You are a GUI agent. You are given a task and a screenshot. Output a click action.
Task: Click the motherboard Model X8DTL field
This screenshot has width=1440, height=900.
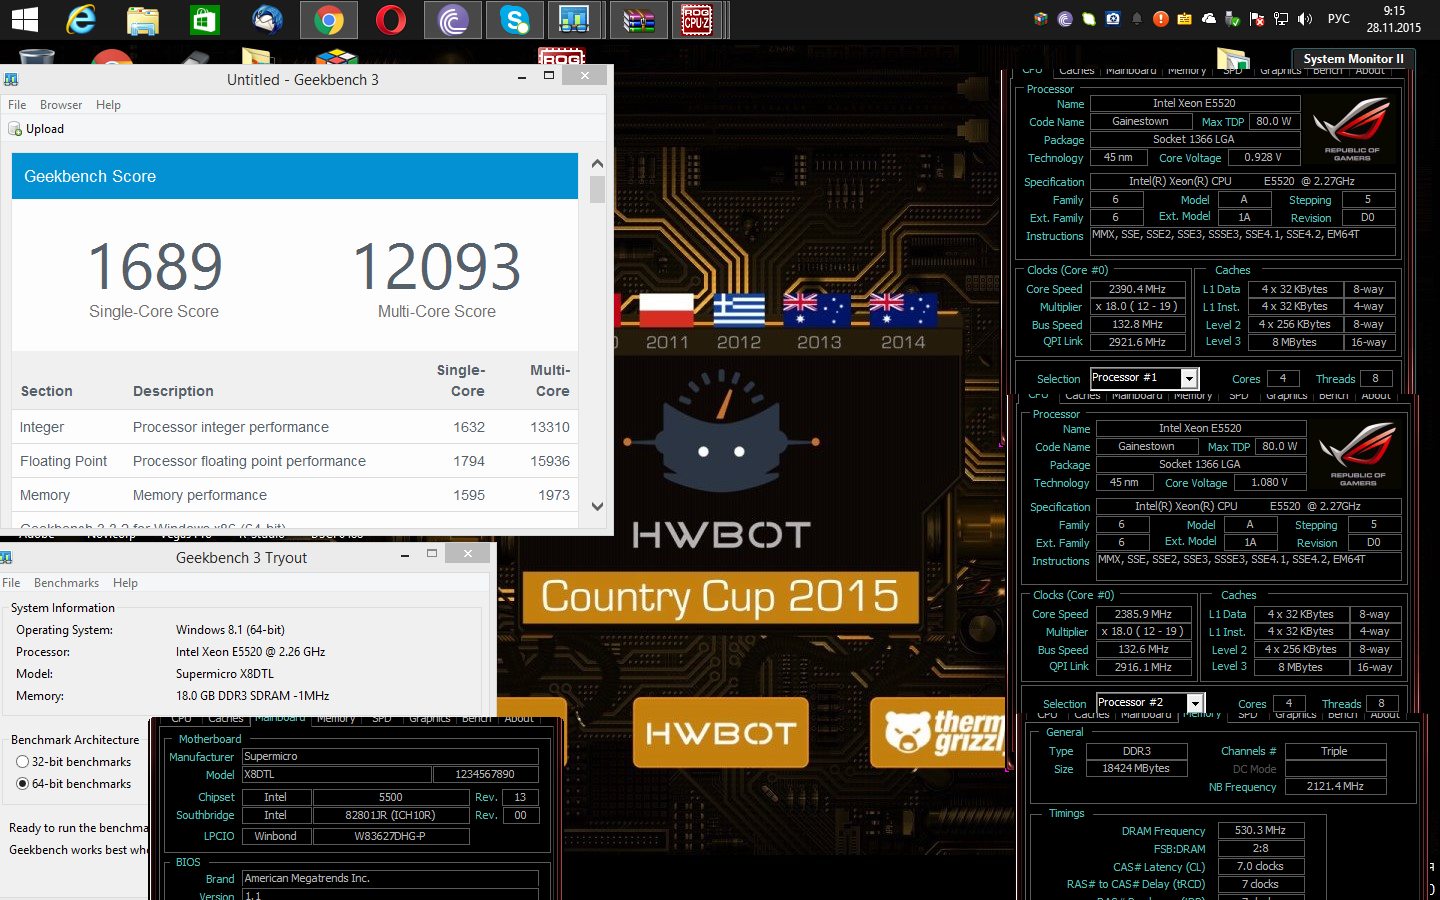[x=336, y=774]
